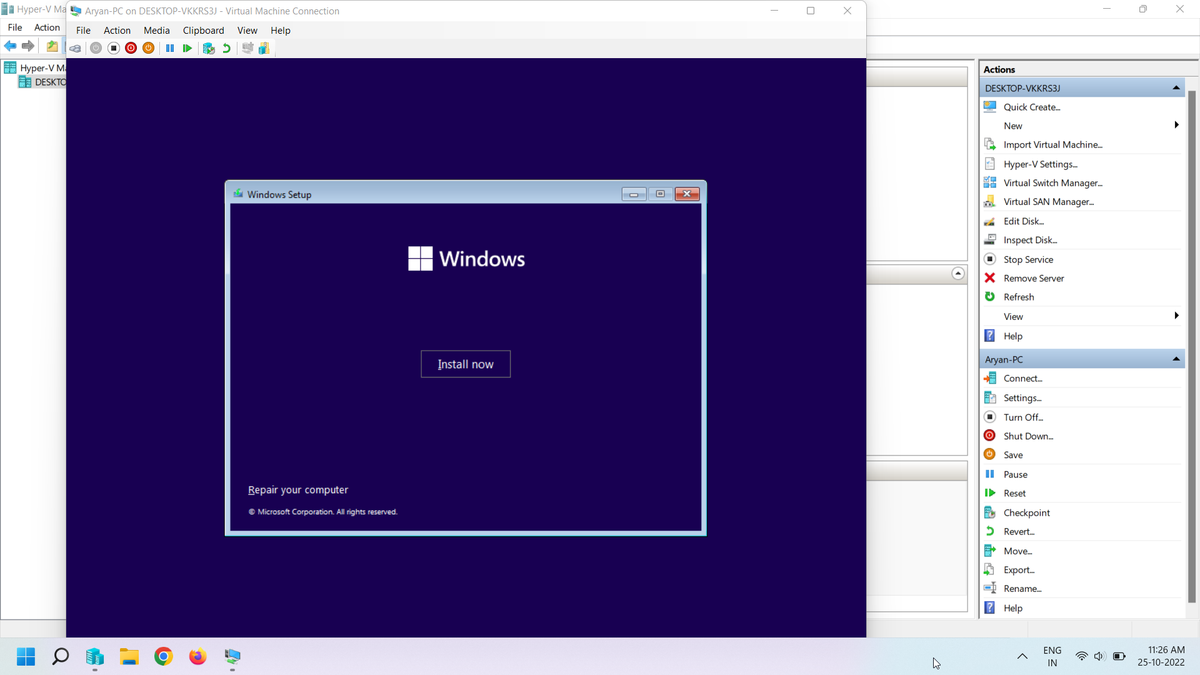Open File menu in Hyper-V Manager window
Screen dimensions: 1200x675
point(15,27)
